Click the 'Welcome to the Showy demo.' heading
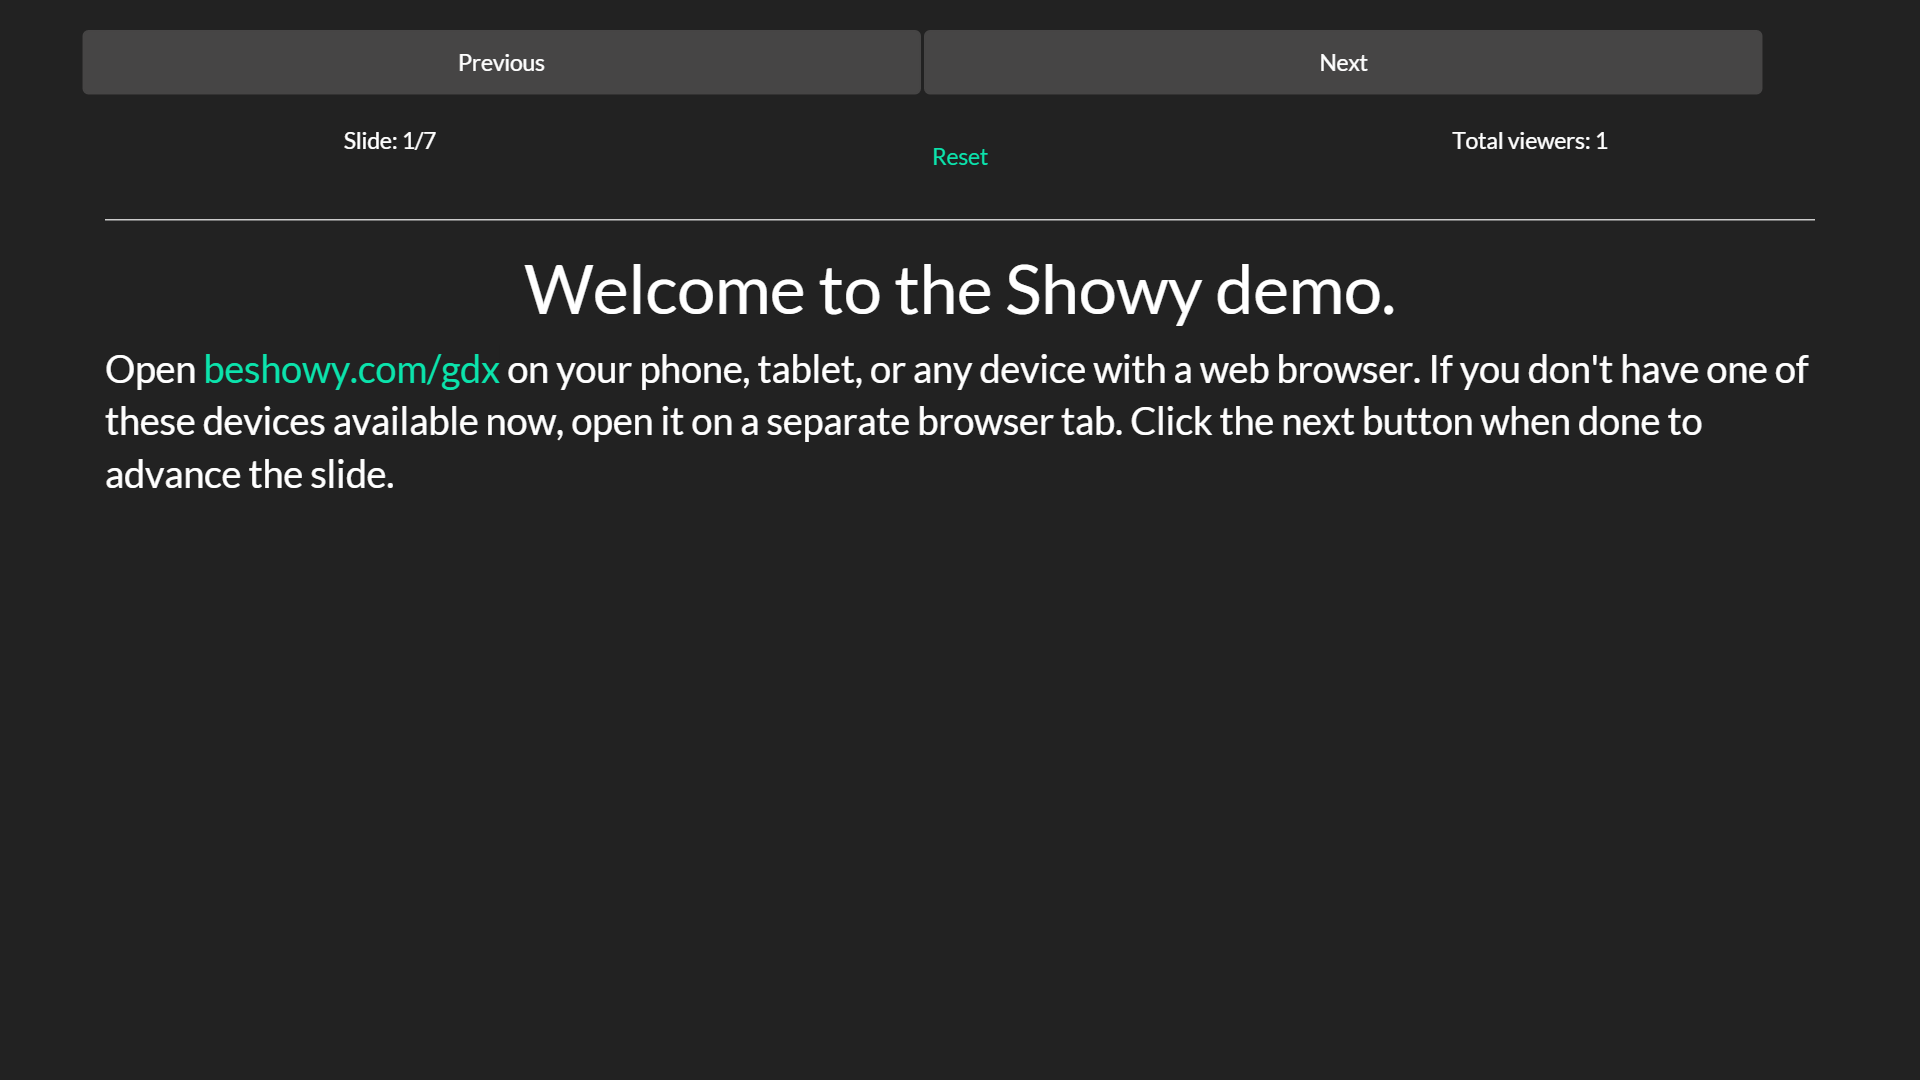Image resolution: width=1920 pixels, height=1080 pixels. [x=959, y=290]
